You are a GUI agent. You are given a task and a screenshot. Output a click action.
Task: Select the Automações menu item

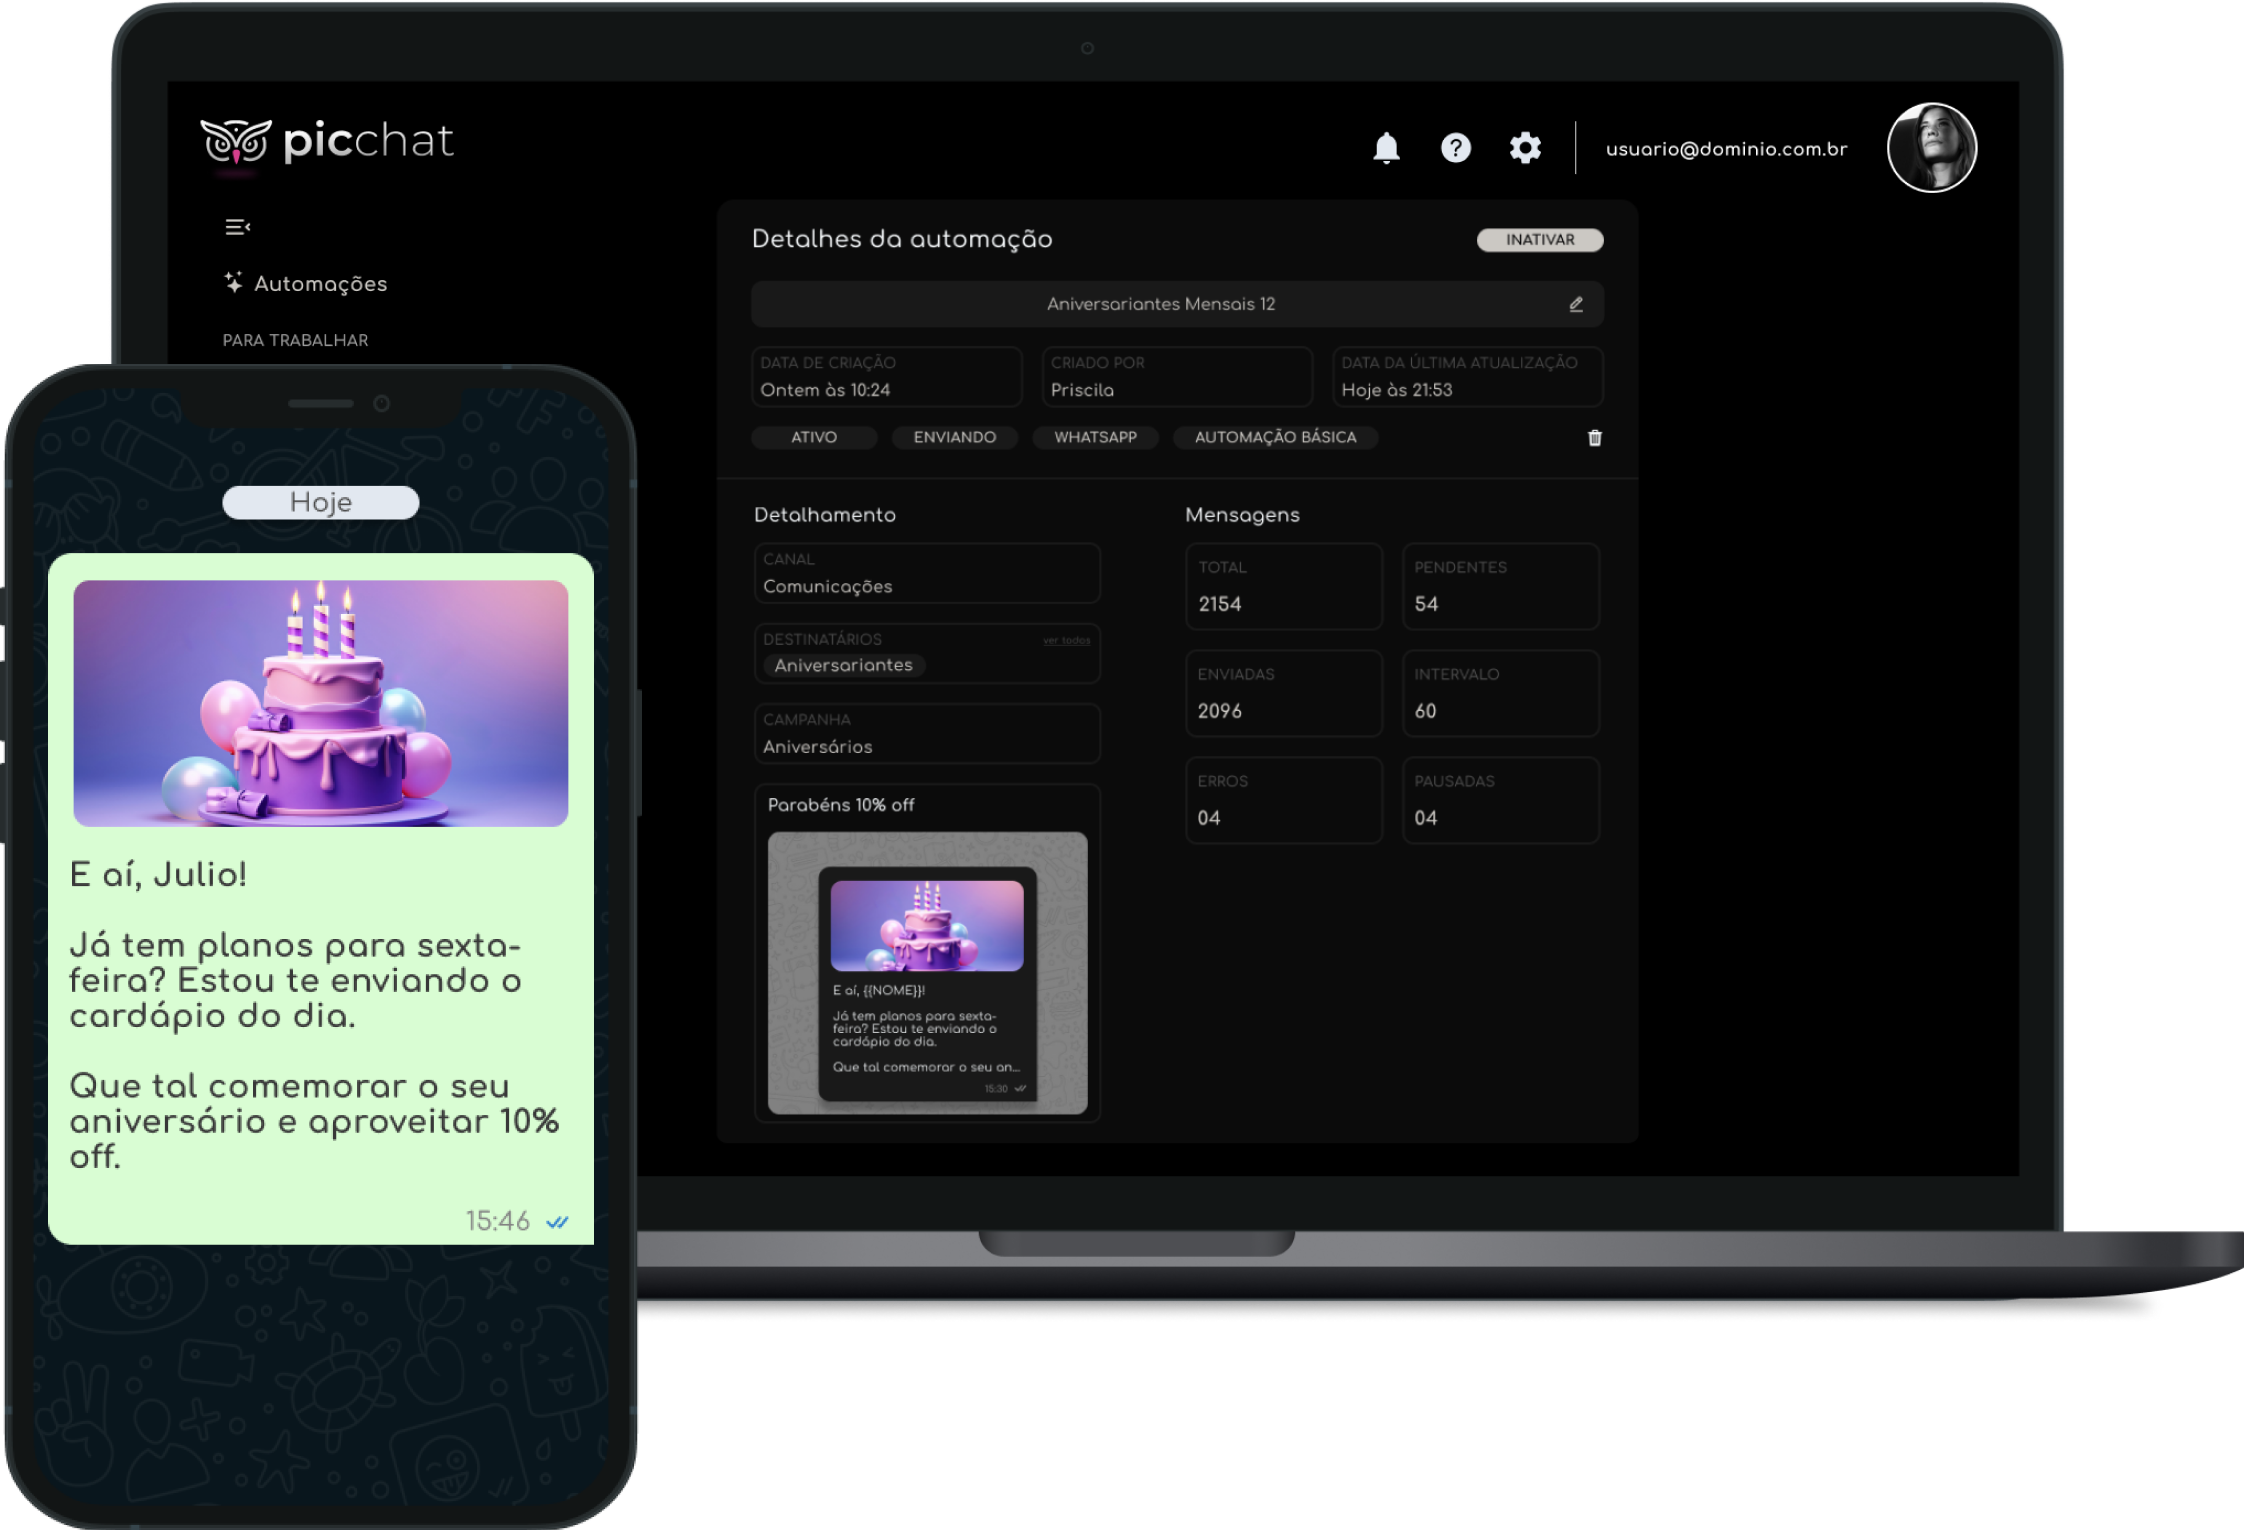(x=320, y=284)
